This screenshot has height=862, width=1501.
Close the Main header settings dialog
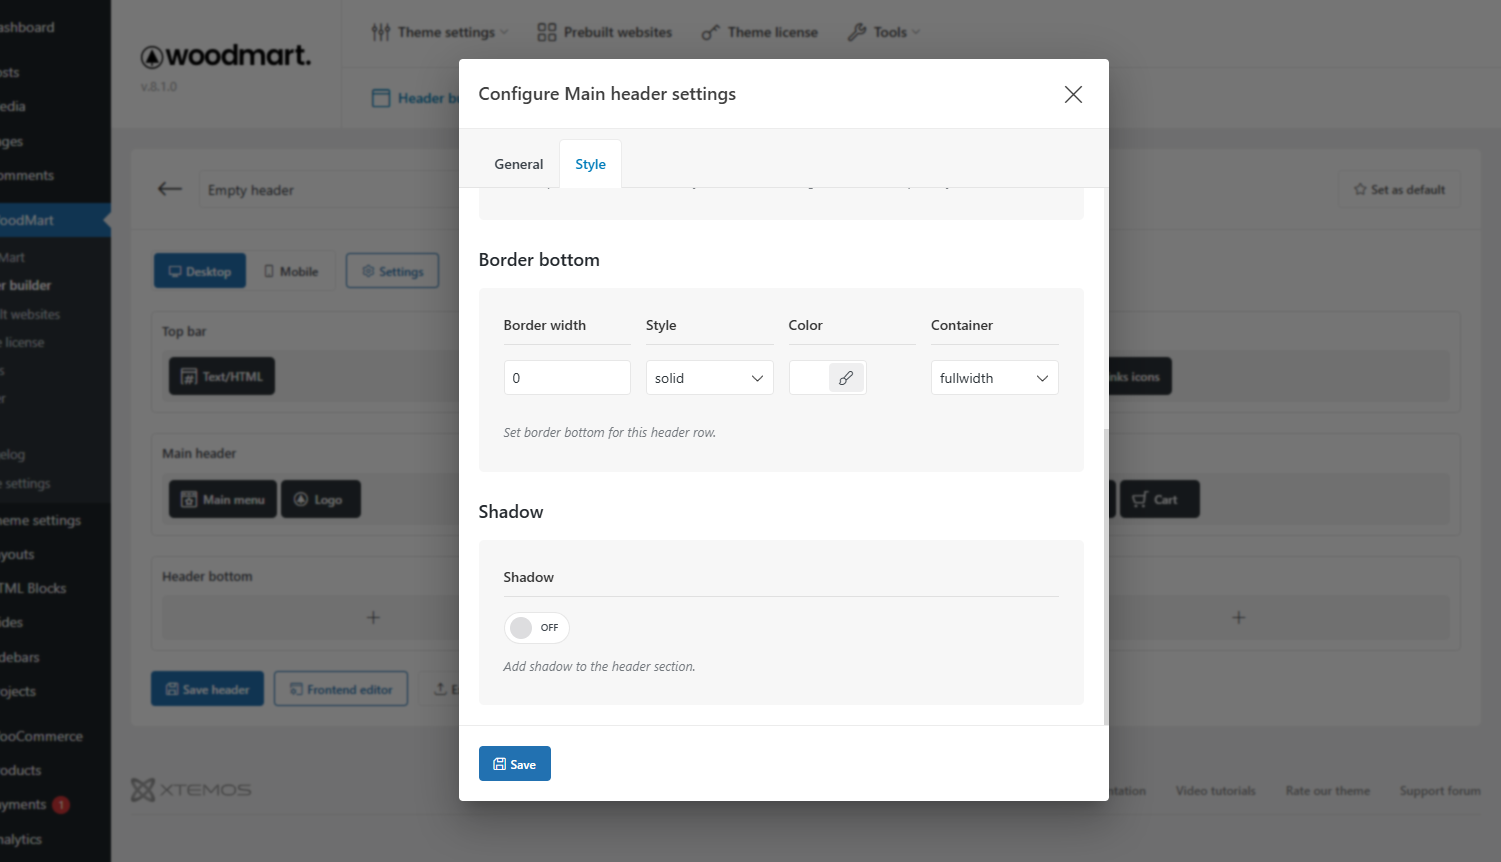1073,94
